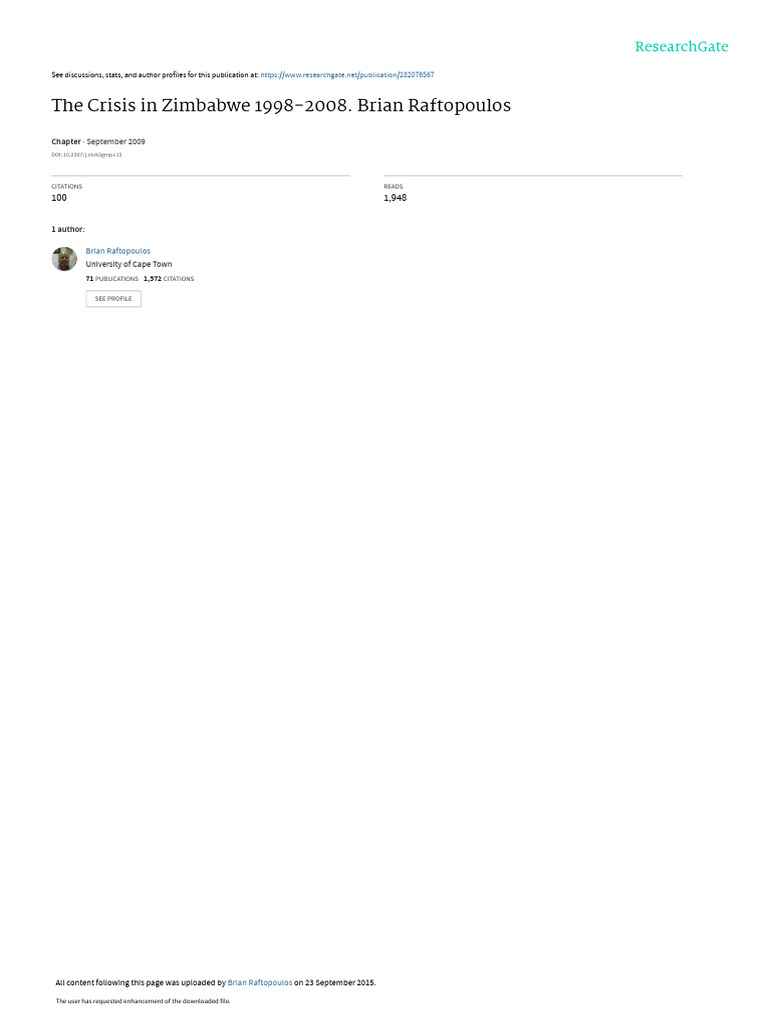Screen dimensions: 768x1024
Task: Click the Brian Raftopoulos uploader link in the footer
Action: [x=260, y=982]
